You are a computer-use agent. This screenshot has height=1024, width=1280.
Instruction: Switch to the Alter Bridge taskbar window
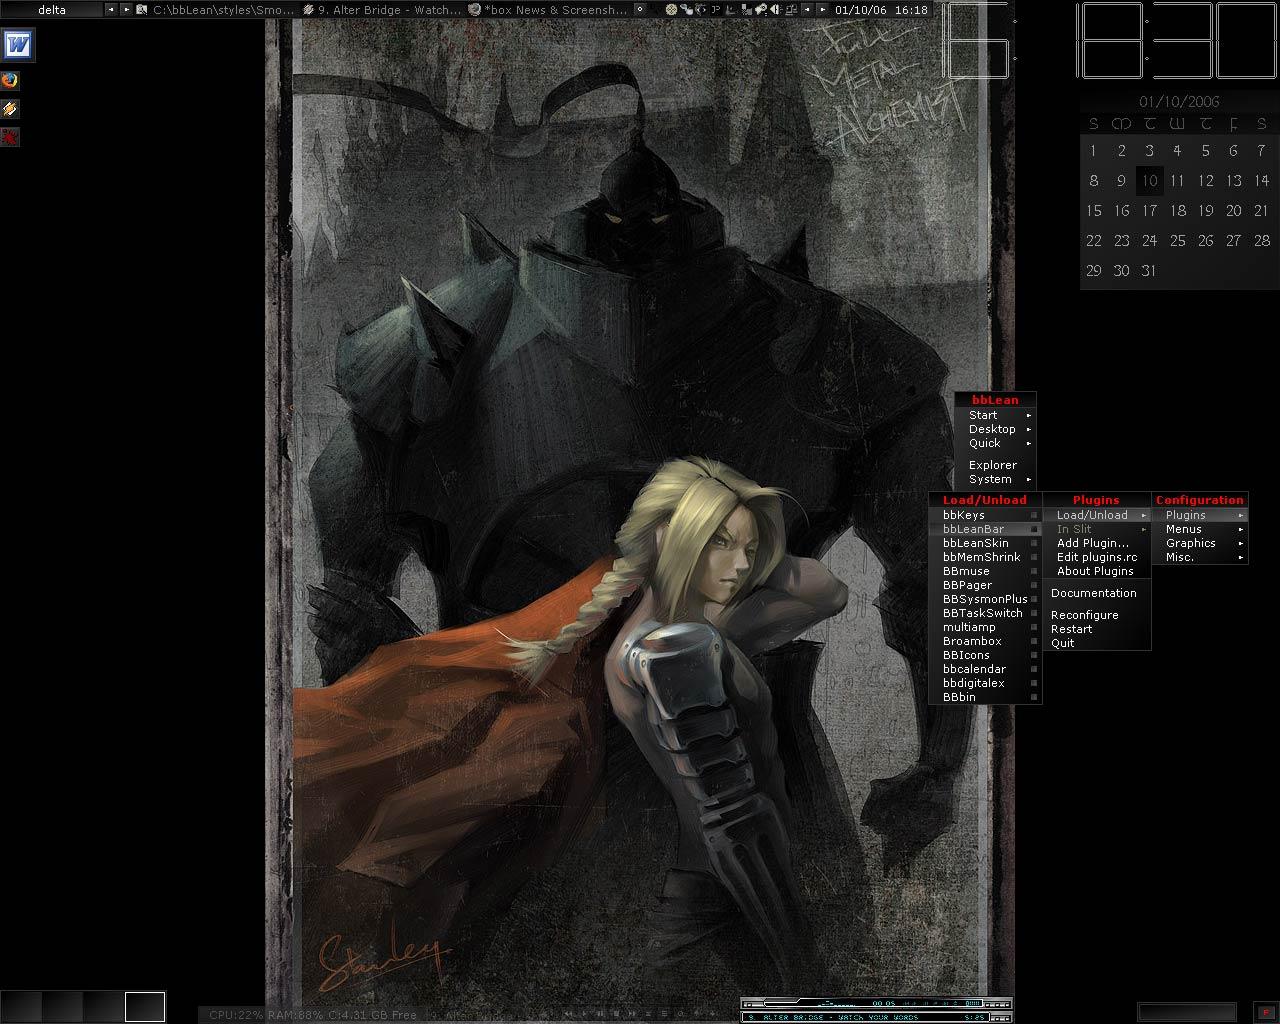coord(382,10)
